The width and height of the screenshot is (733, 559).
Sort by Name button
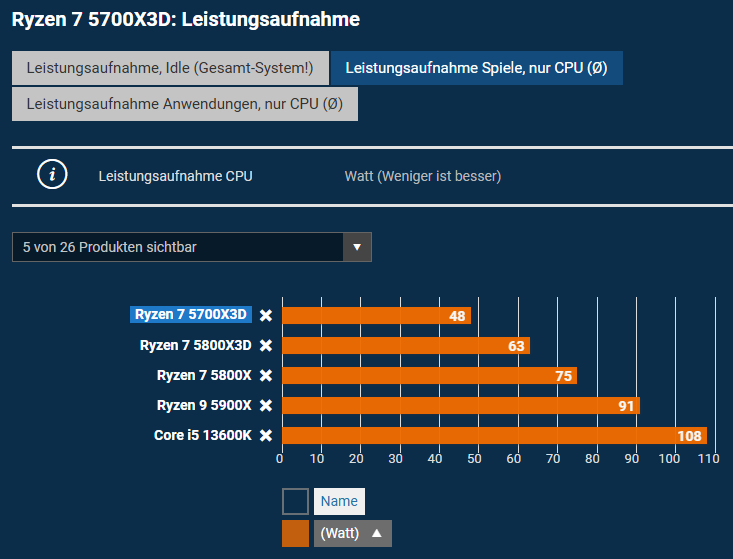pyautogui.click(x=339, y=501)
